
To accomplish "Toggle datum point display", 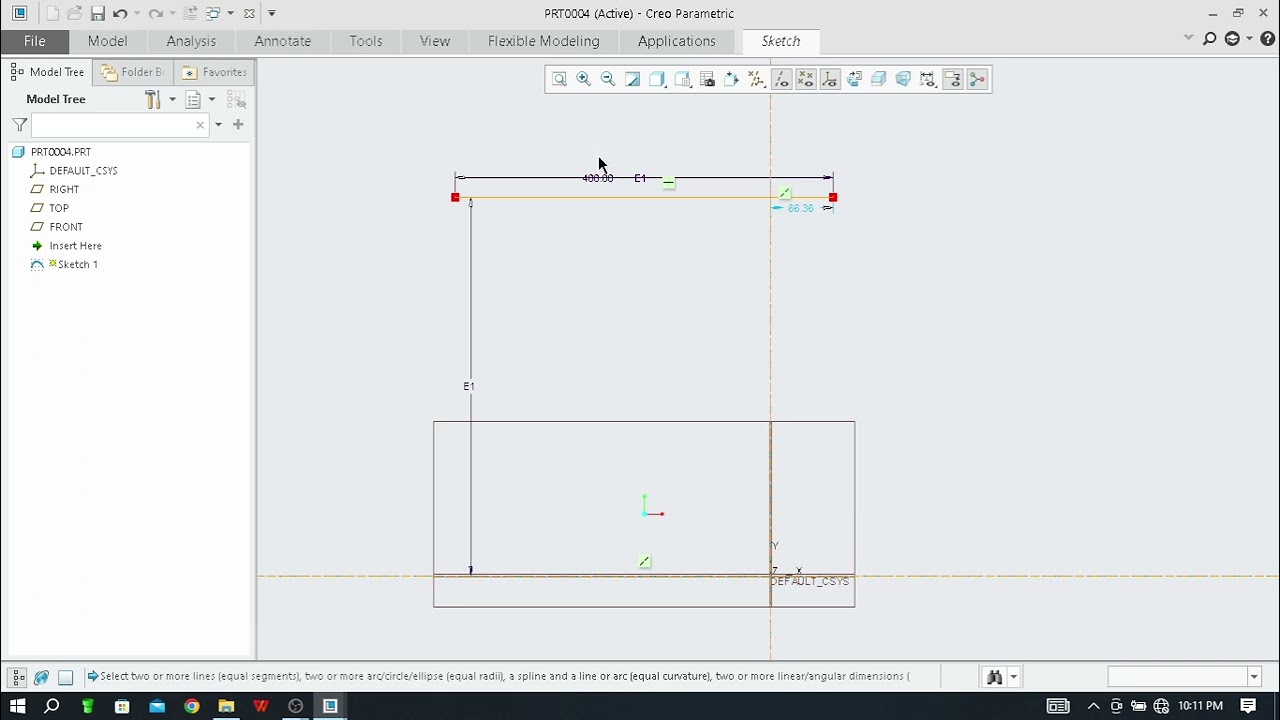I will [x=805, y=79].
